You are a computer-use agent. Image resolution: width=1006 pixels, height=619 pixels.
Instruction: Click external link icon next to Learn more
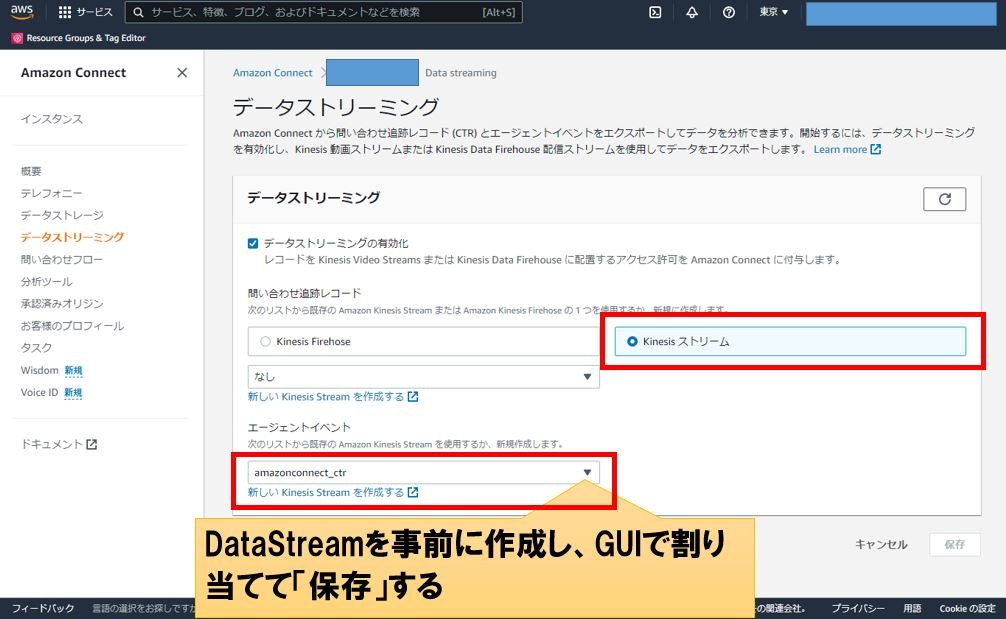coord(875,149)
